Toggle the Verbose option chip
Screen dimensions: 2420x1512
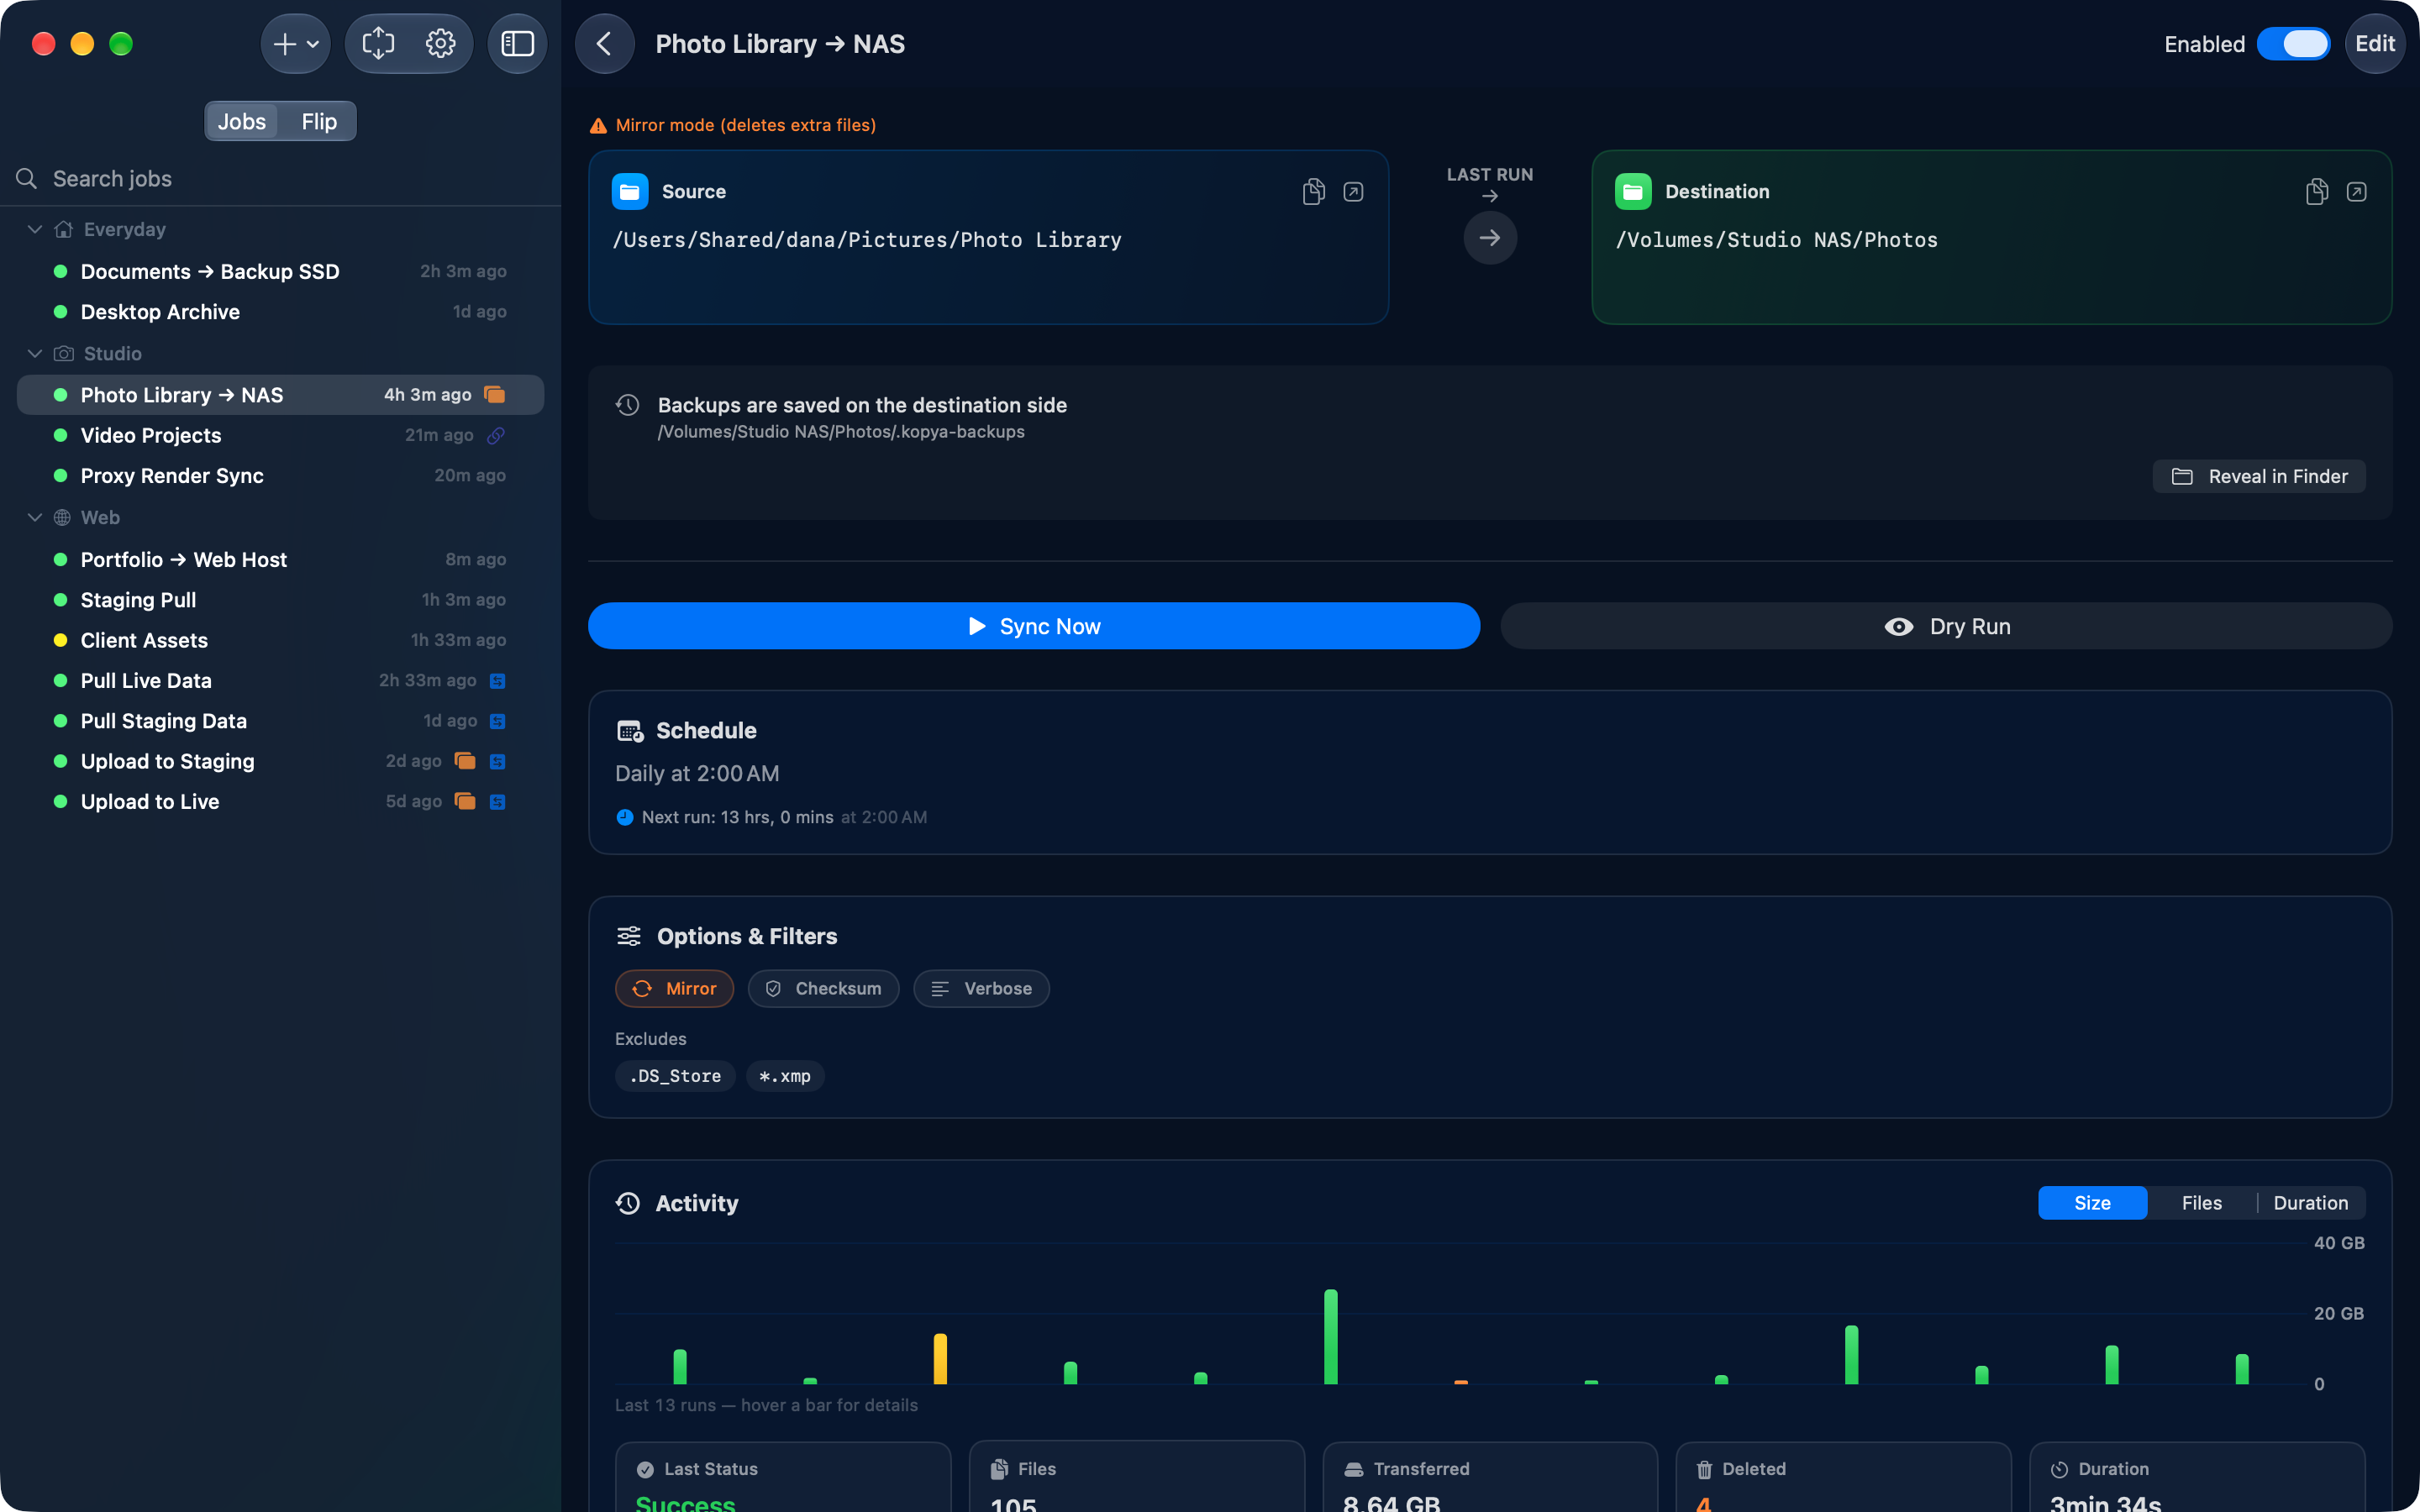coord(981,988)
